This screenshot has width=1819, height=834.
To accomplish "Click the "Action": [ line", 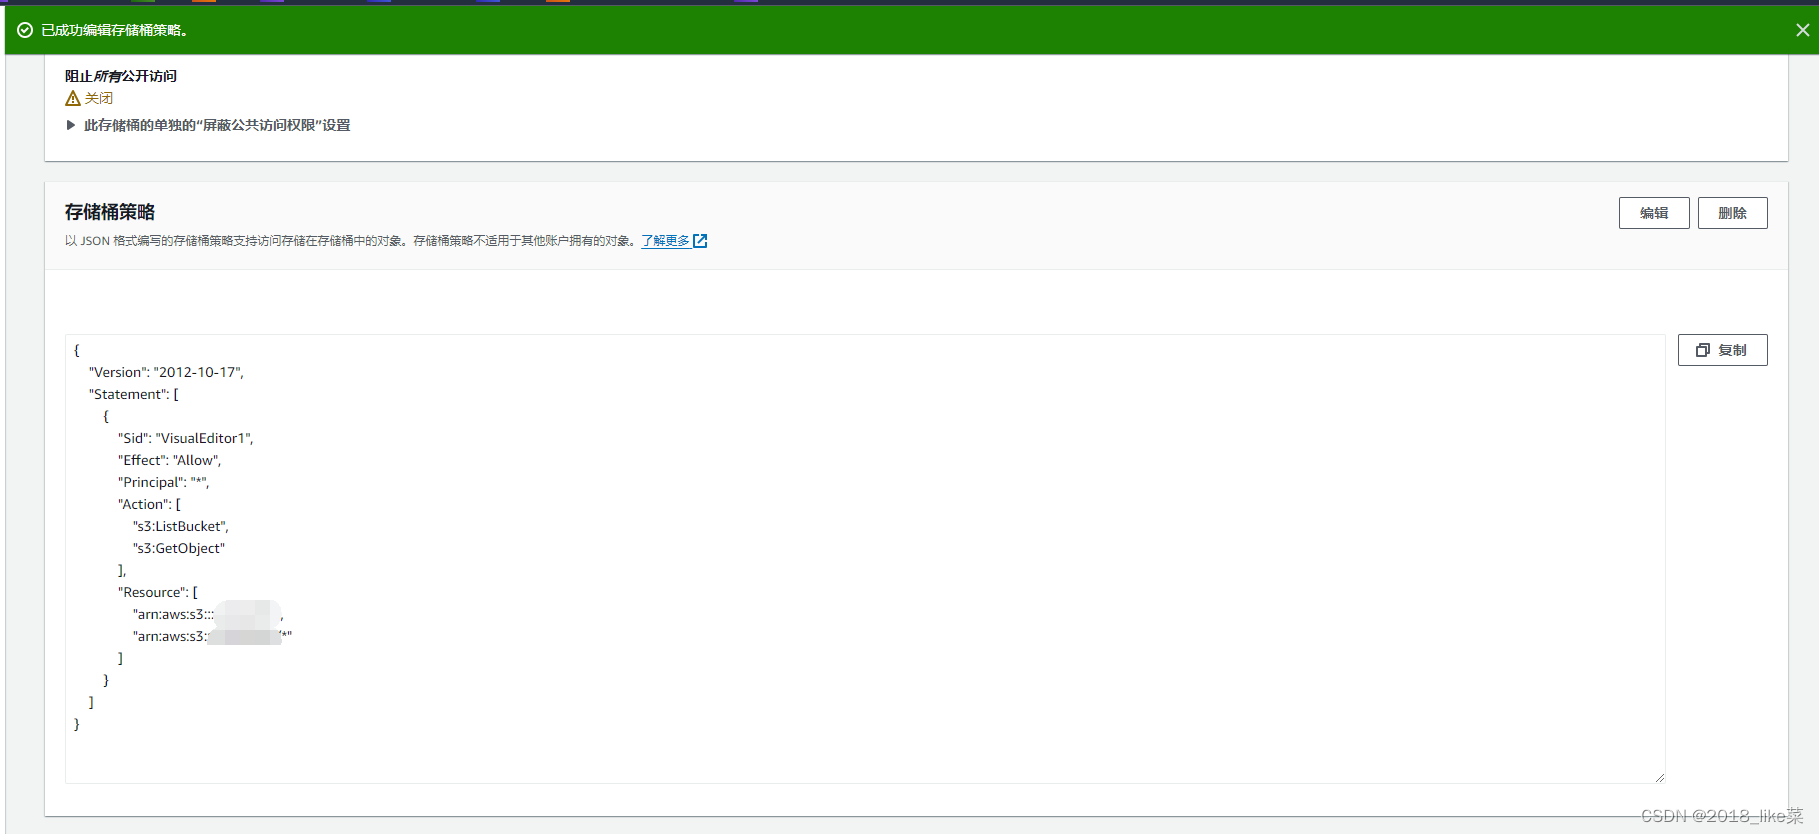I will tap(149, 504).
